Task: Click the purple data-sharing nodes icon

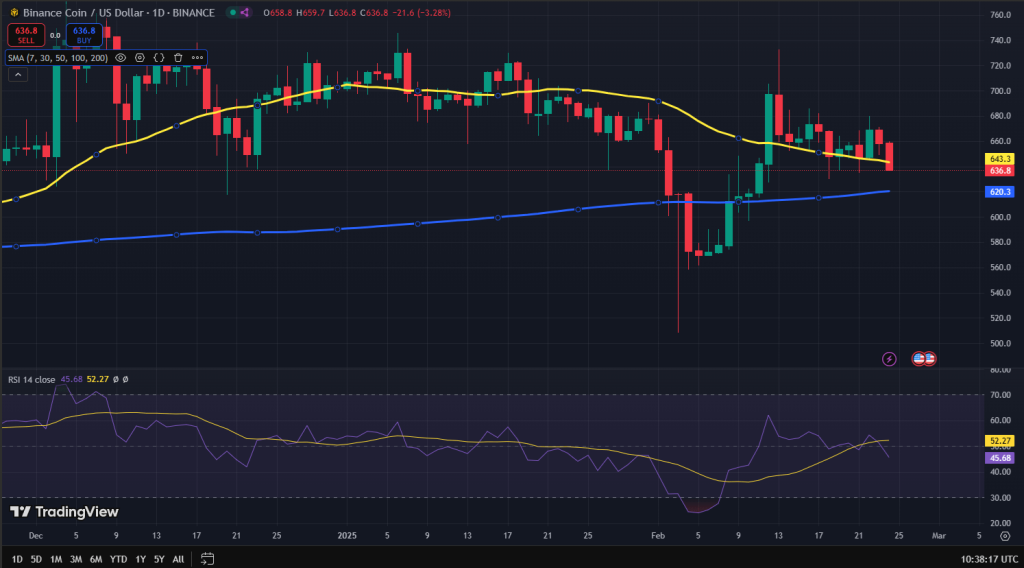Action: 245,12
